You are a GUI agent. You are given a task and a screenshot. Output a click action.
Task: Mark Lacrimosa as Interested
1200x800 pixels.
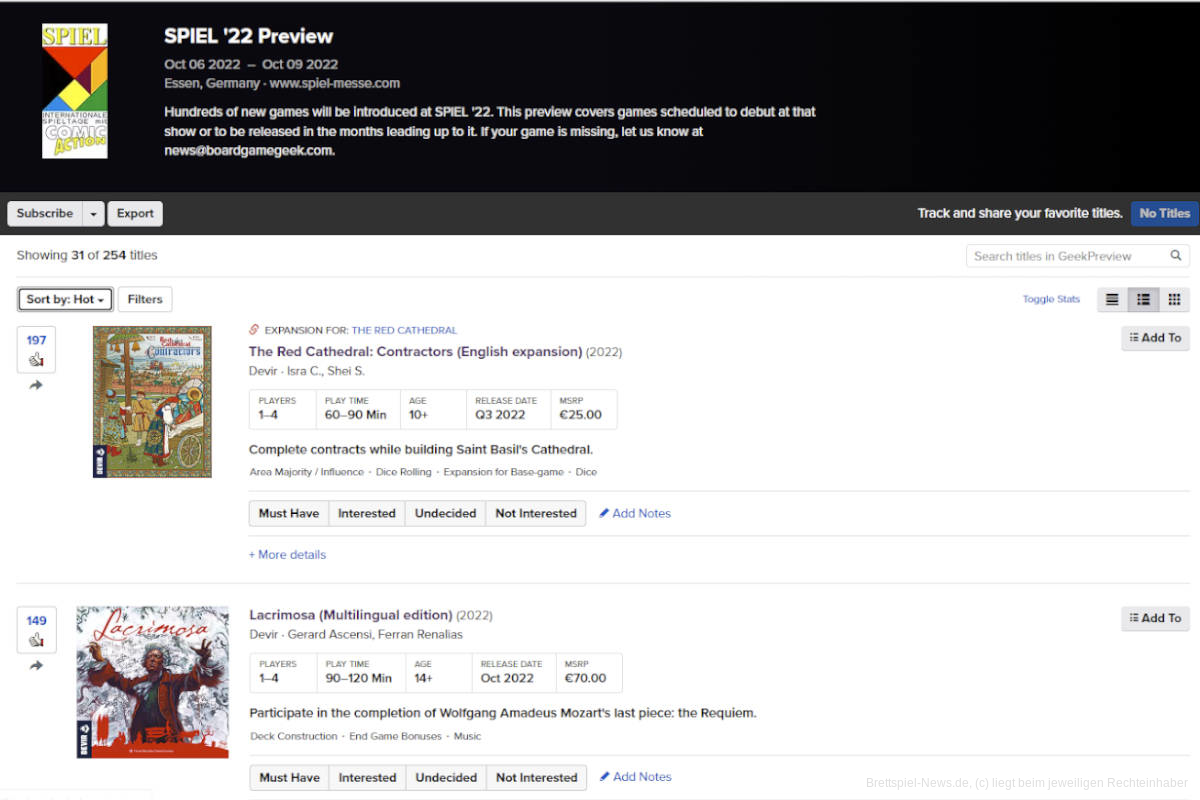coord(367,777)
